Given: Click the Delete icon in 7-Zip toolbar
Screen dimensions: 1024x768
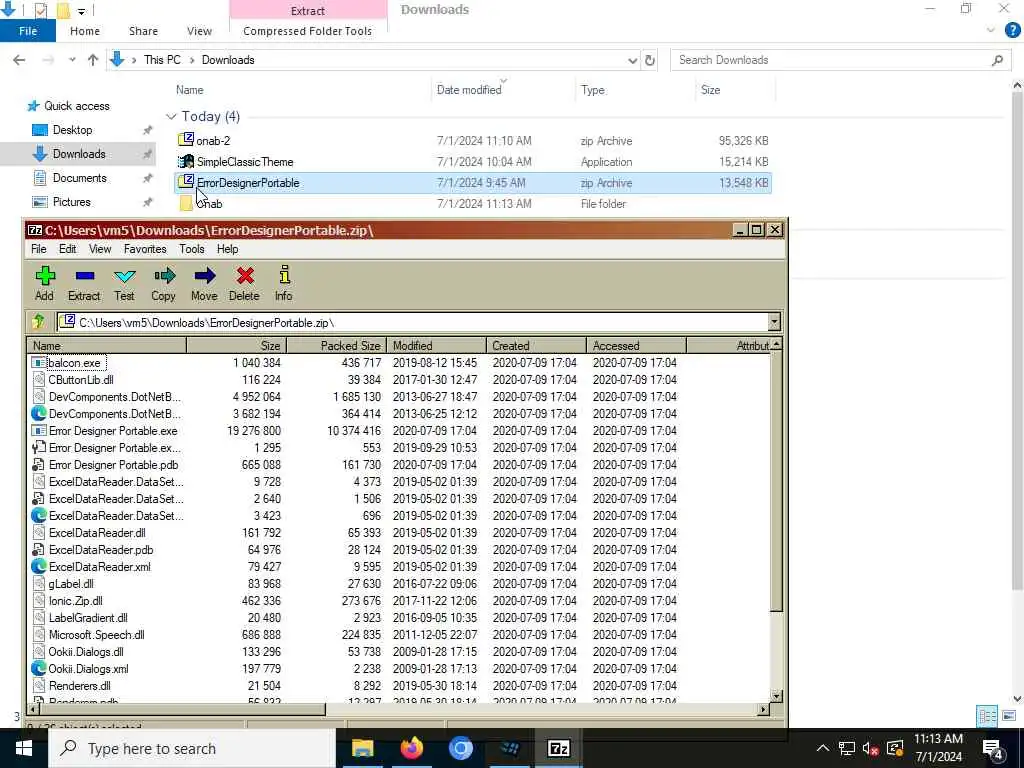Looking at the screenshot, I should pyautogui.click(x=245, y=276).
